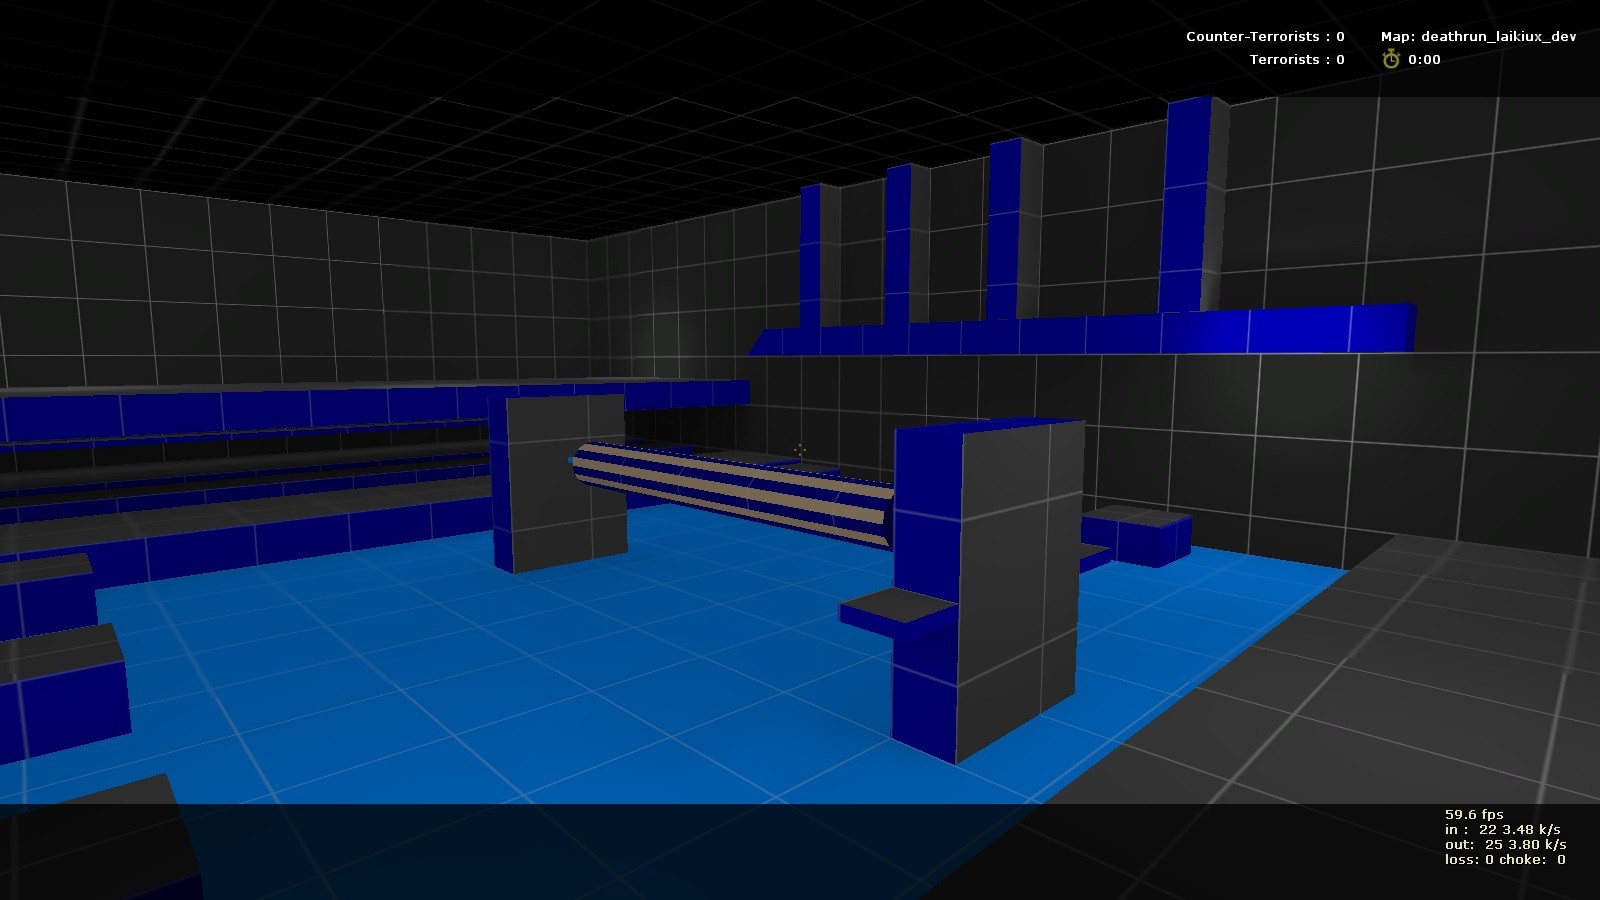Screen dimensions: 1600x900
Task: Click the Counter-Terrorists score label
Action: point(1264,37)
